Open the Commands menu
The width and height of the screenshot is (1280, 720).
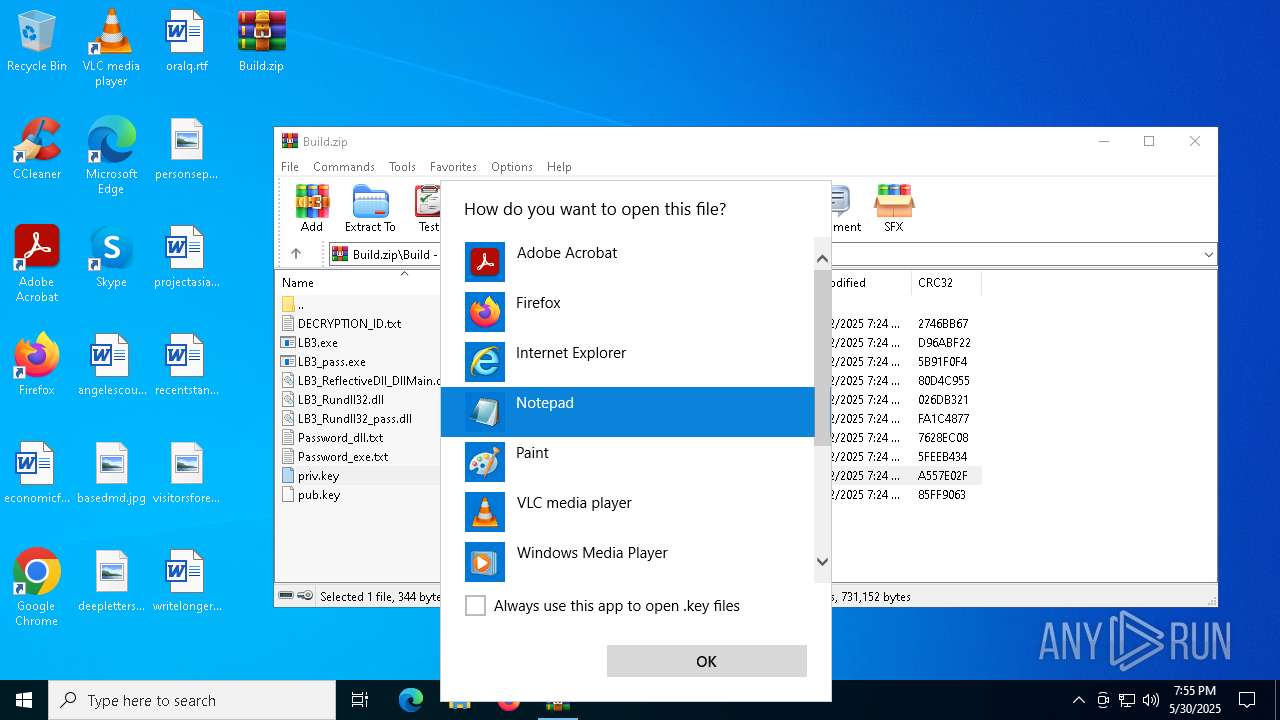(x=344, y=167)
